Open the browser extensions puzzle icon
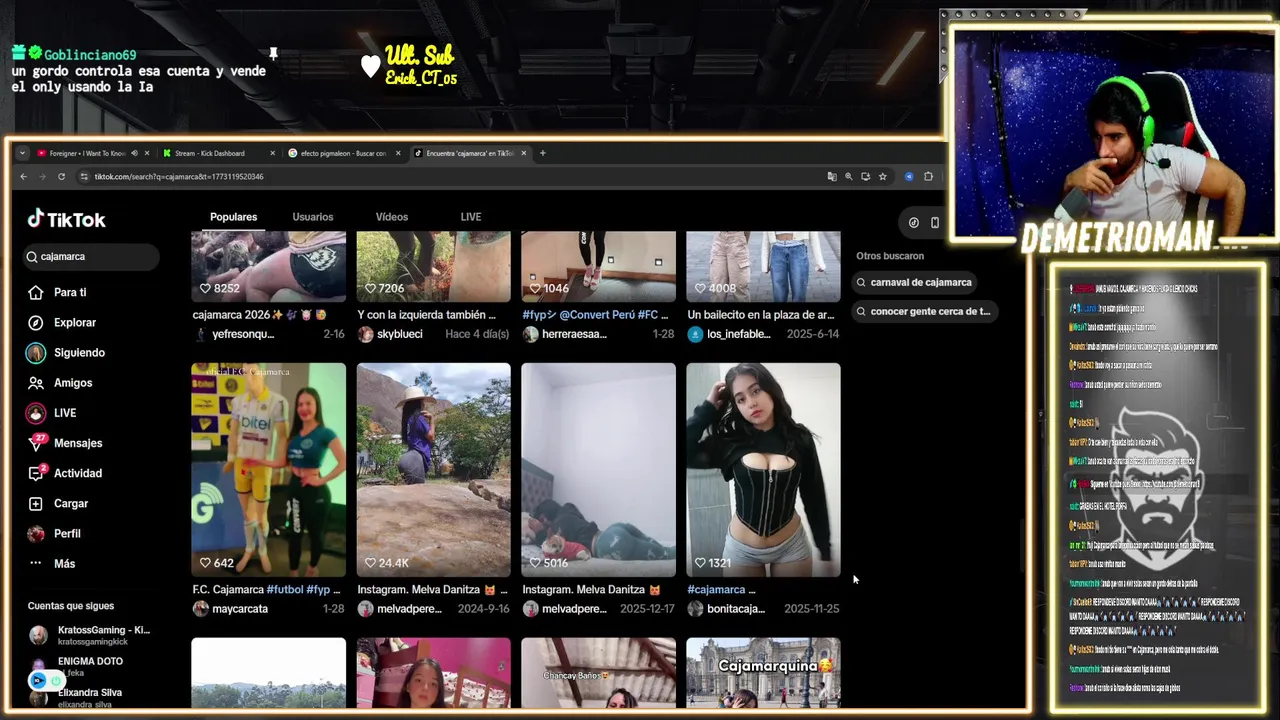This screenshot has width=1280, height=720. (928, 176)
